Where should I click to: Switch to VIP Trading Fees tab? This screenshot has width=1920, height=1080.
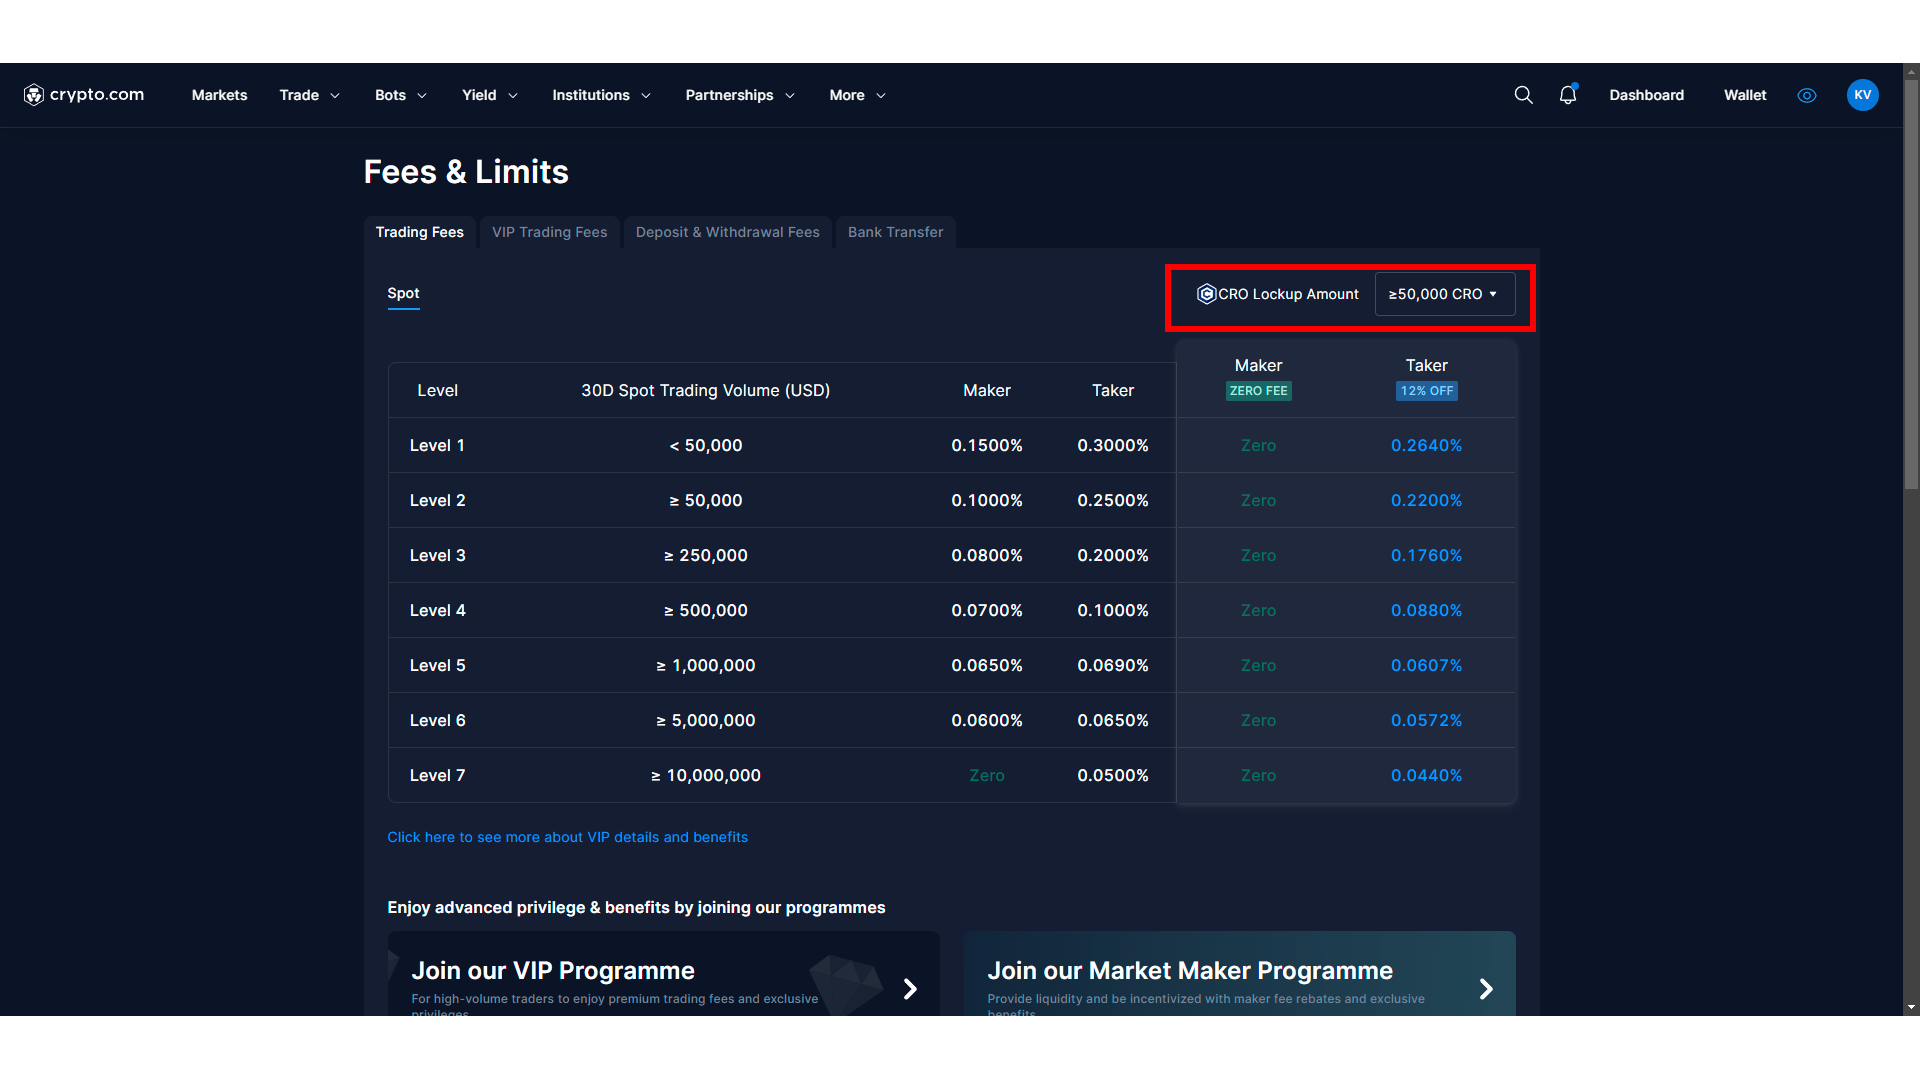pyautogui.click(x=550, y=232)
